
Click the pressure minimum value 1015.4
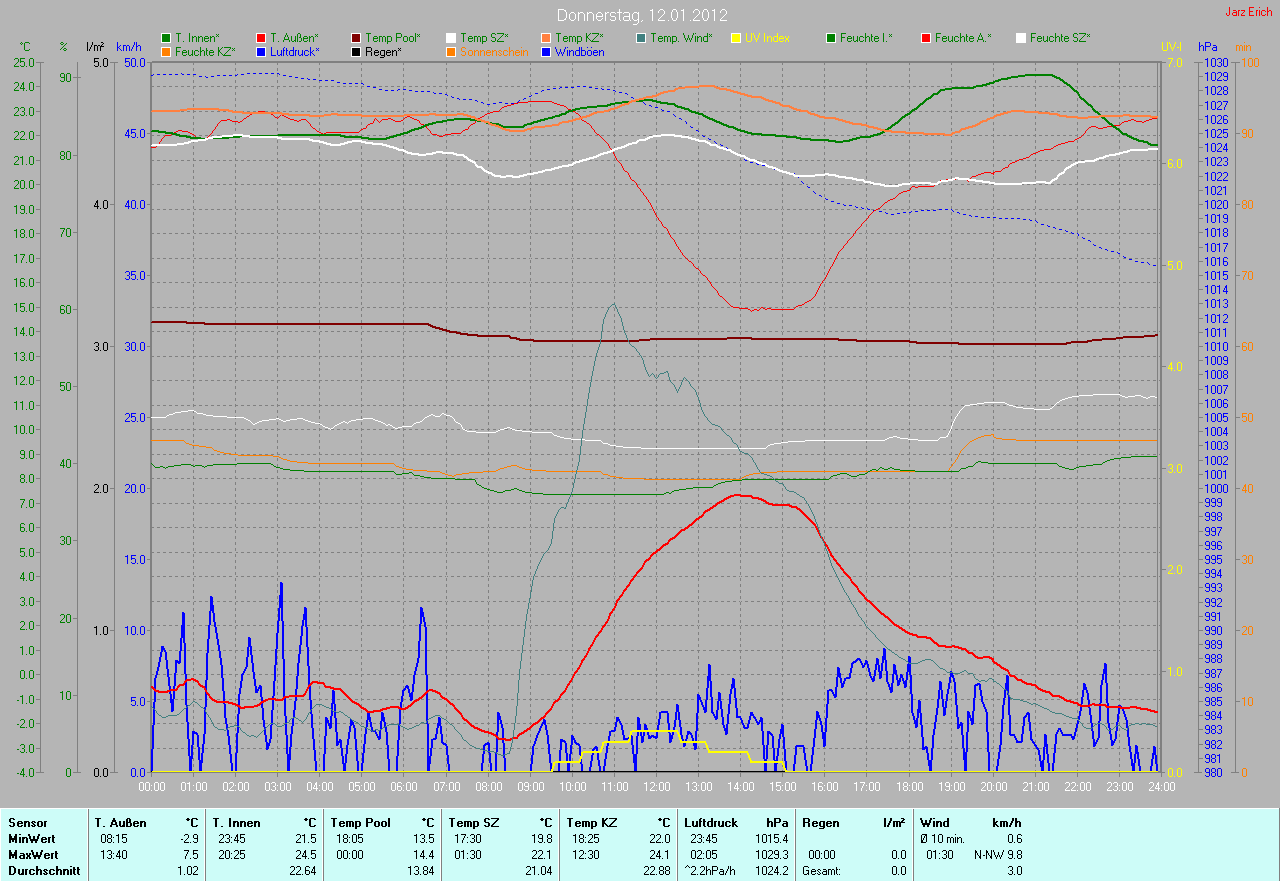click(771, 839)
